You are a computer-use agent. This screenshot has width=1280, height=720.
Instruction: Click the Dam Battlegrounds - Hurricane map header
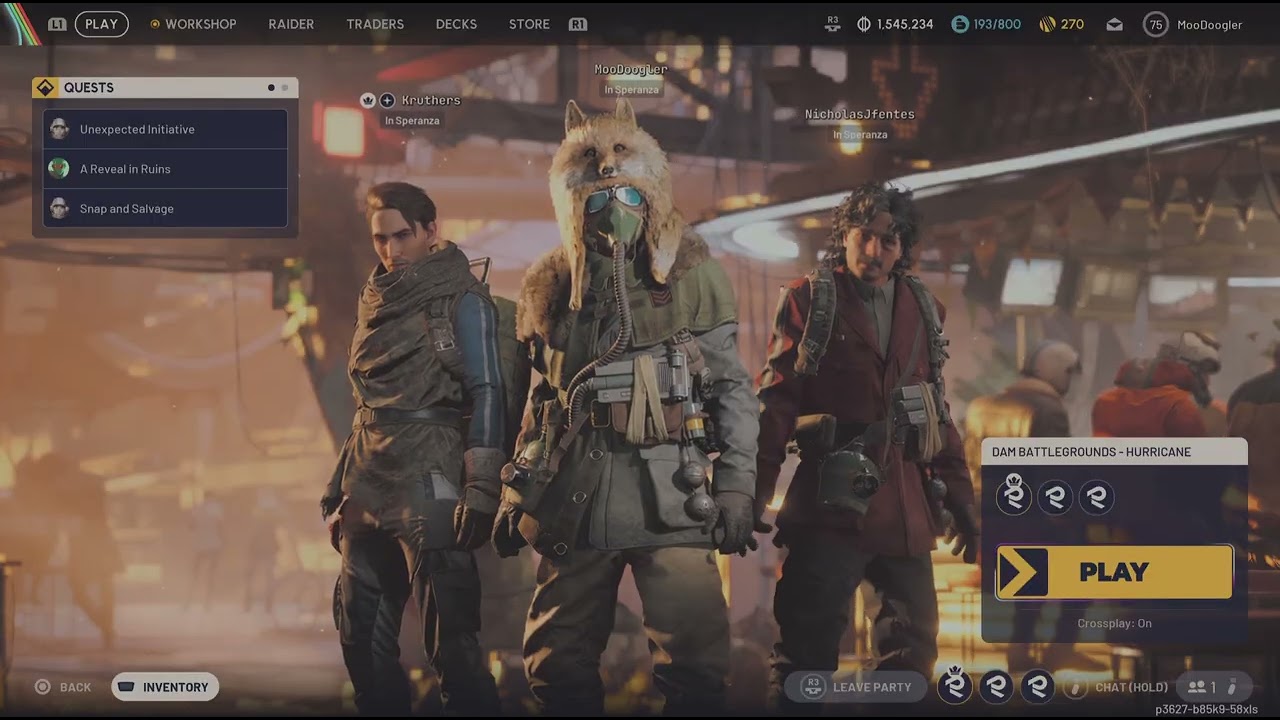[x=1114, y=452]
